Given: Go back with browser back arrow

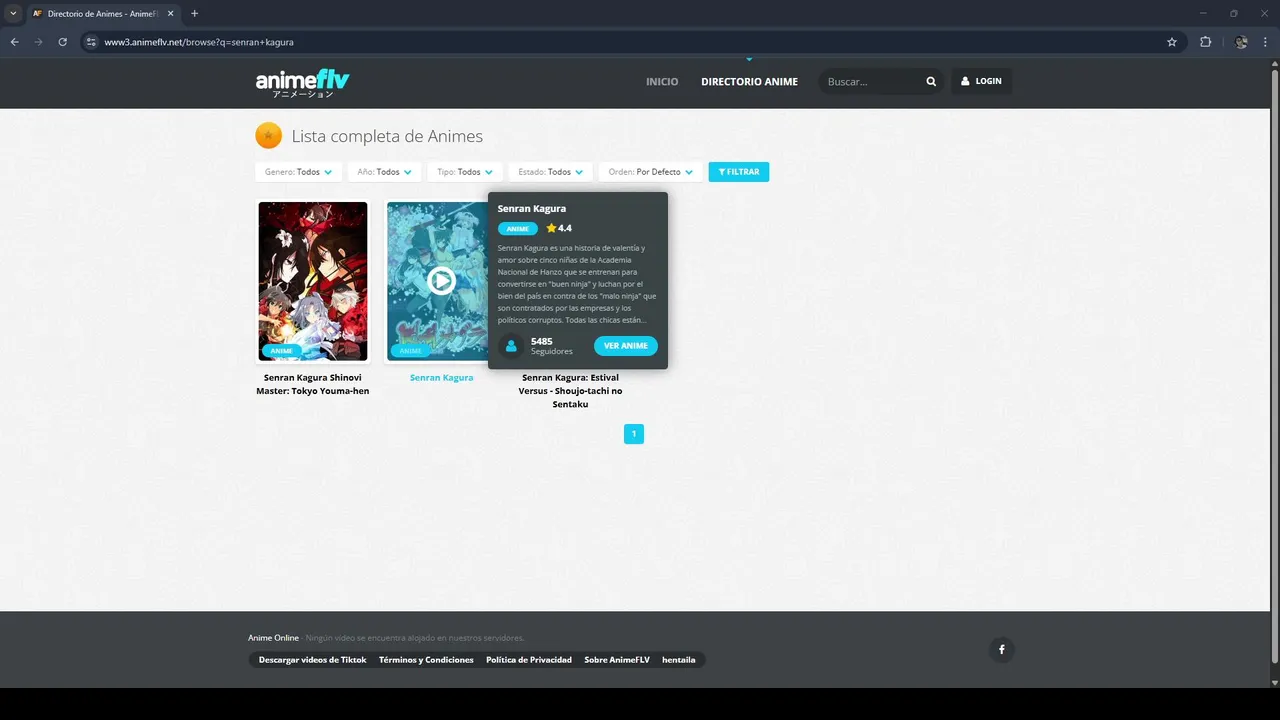Looking at the screenshot, I should [14, 42].
